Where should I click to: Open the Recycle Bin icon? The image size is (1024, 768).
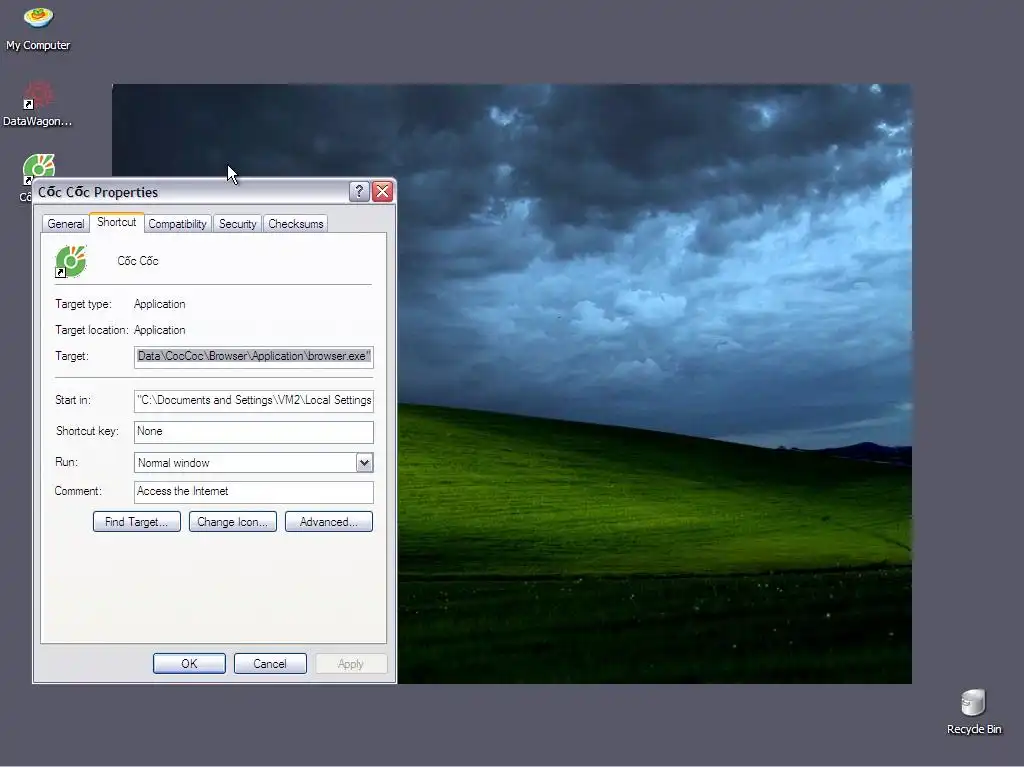coord(974,712)
